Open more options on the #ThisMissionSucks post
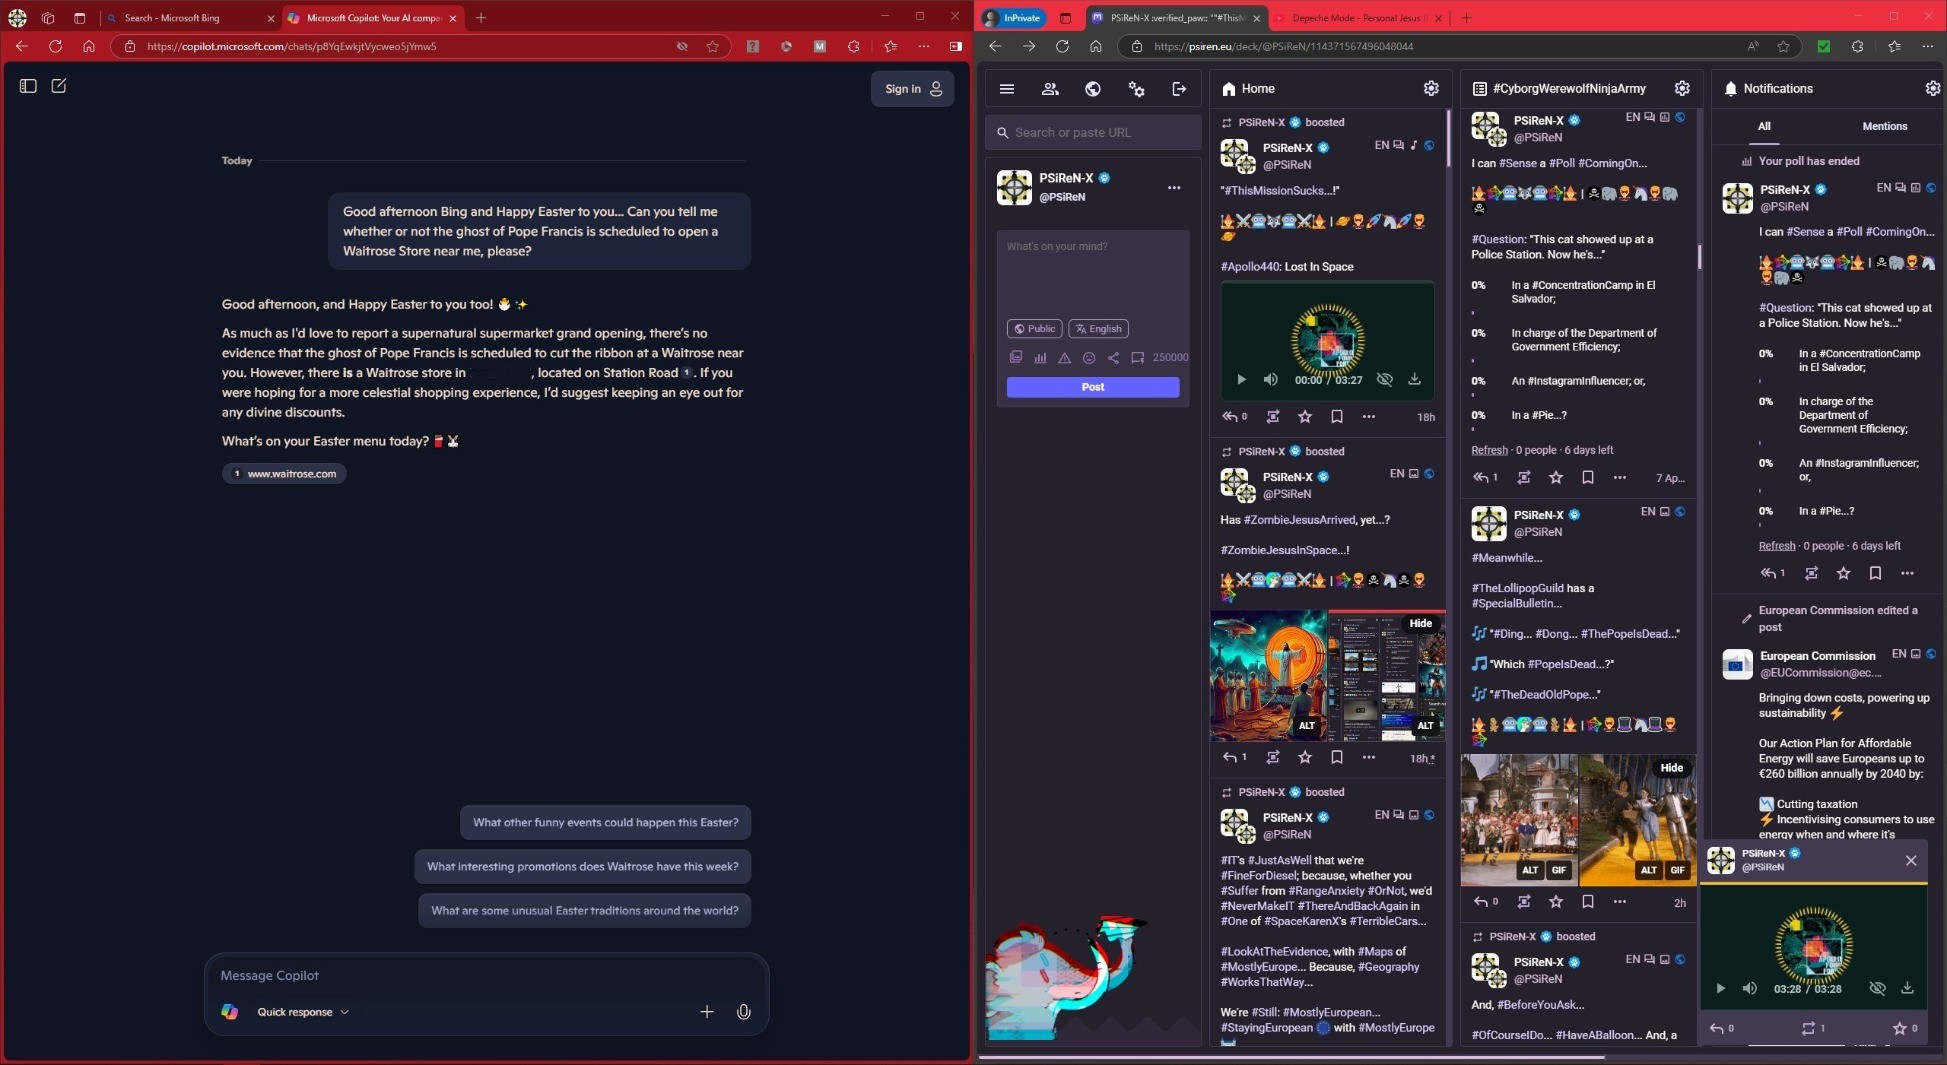Image resolution: width=1947 pixels, height=1065 pixels. [1369, 417]
